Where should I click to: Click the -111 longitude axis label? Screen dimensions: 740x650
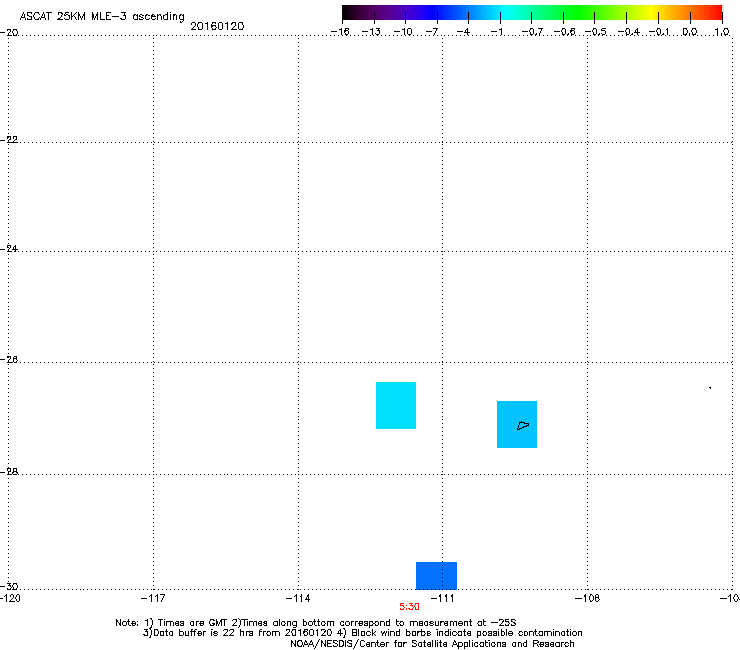442,599
